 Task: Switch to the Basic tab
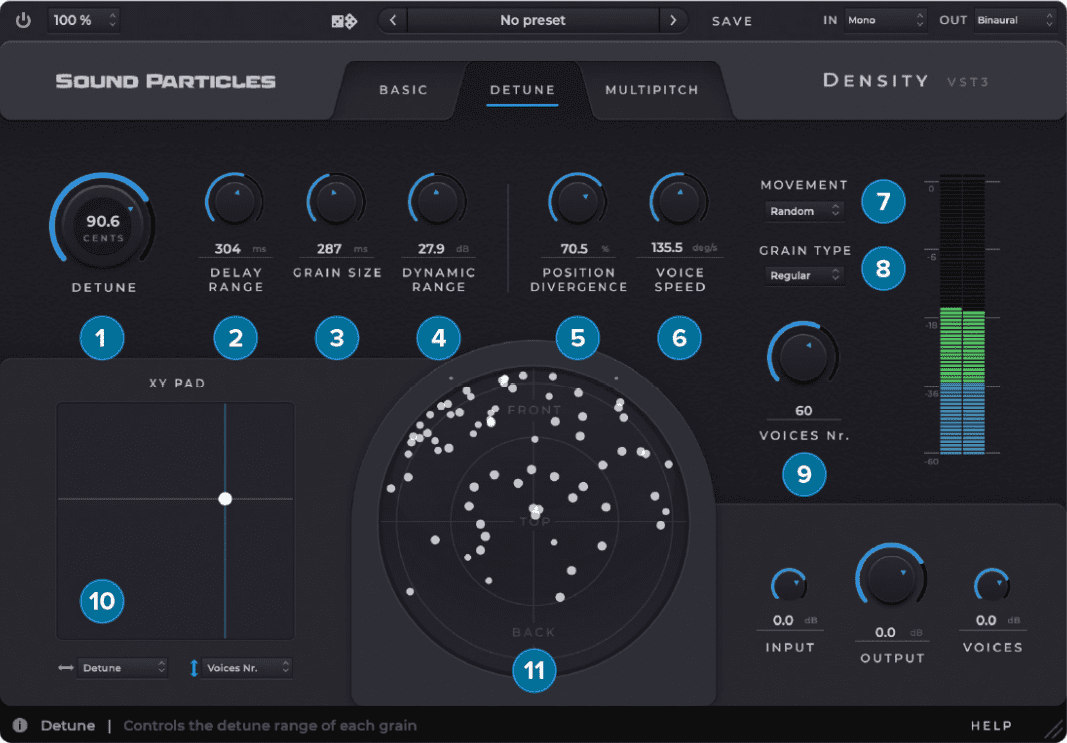point(404,90)
